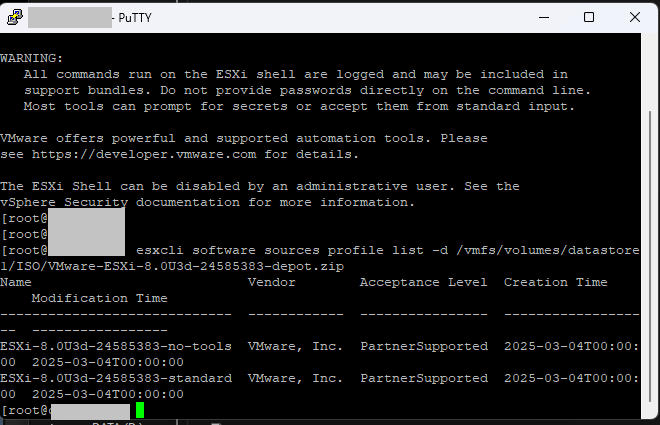This screenshot has width=660, height=425.
Task: Click the Modification Time column header
Action: [x=100, y=298]
